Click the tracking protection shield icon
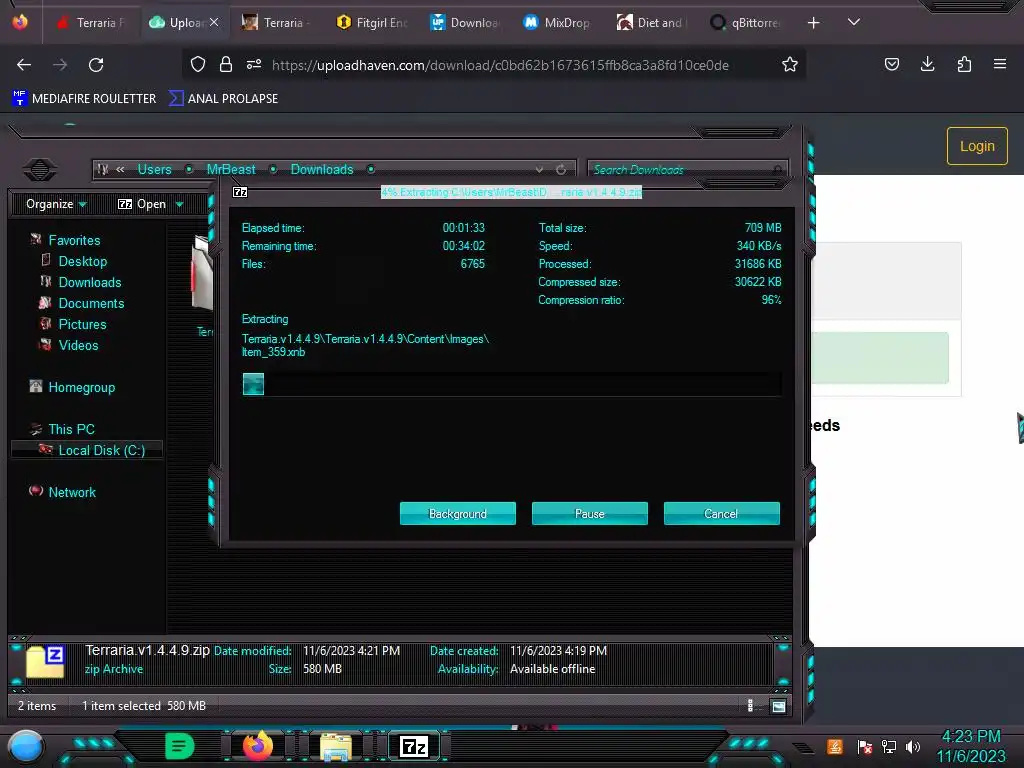The image size is (1024, 768). (198, 65)
